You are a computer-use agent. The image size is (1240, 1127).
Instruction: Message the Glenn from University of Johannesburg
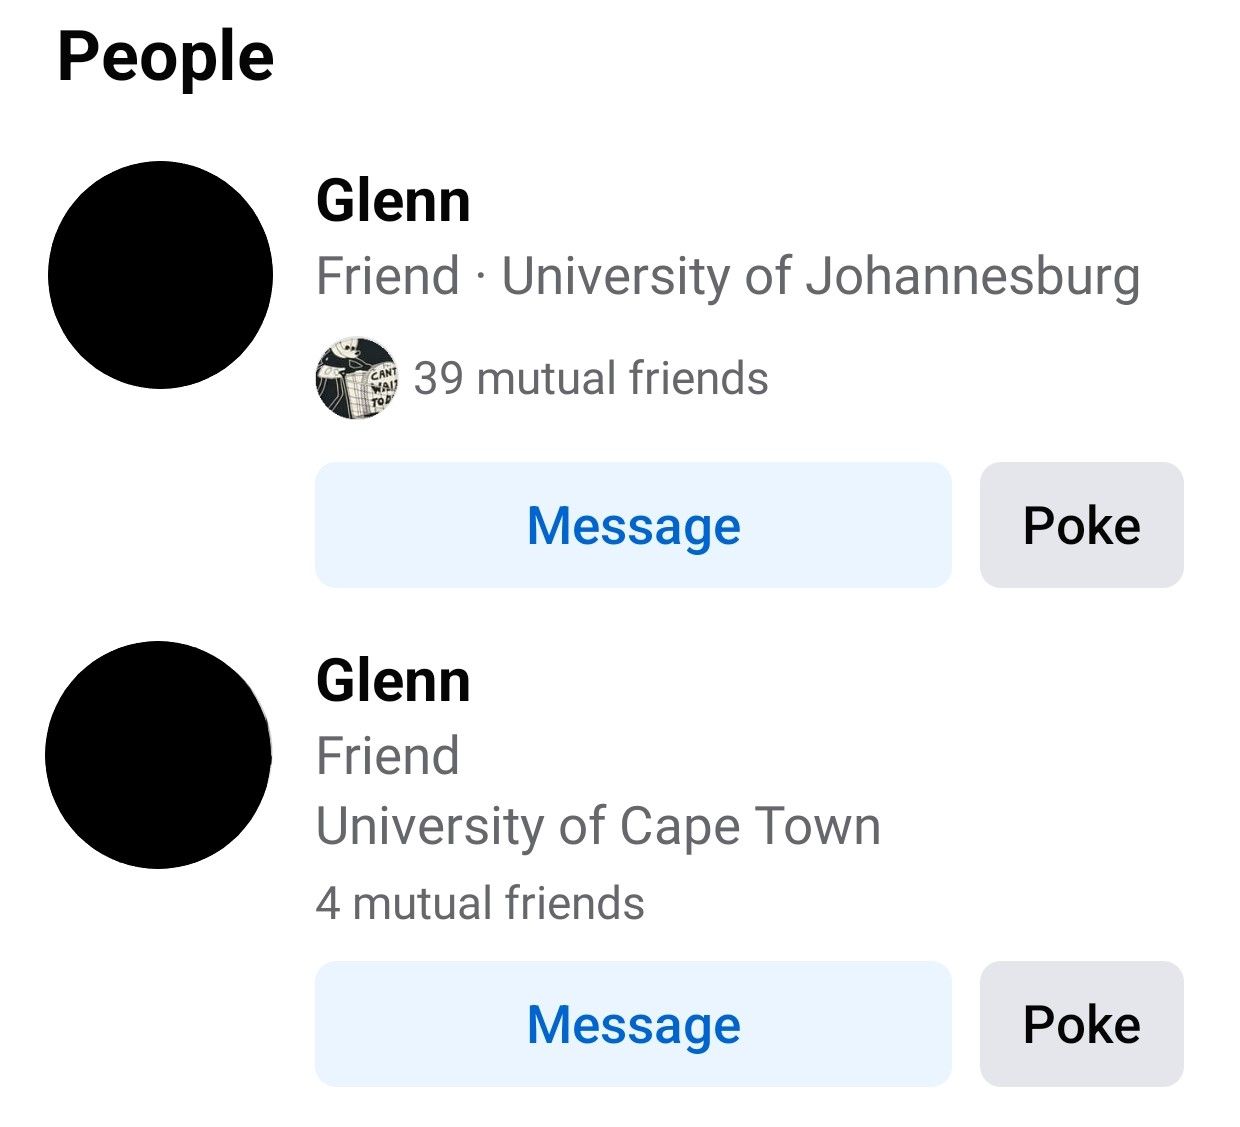(633, 524)
